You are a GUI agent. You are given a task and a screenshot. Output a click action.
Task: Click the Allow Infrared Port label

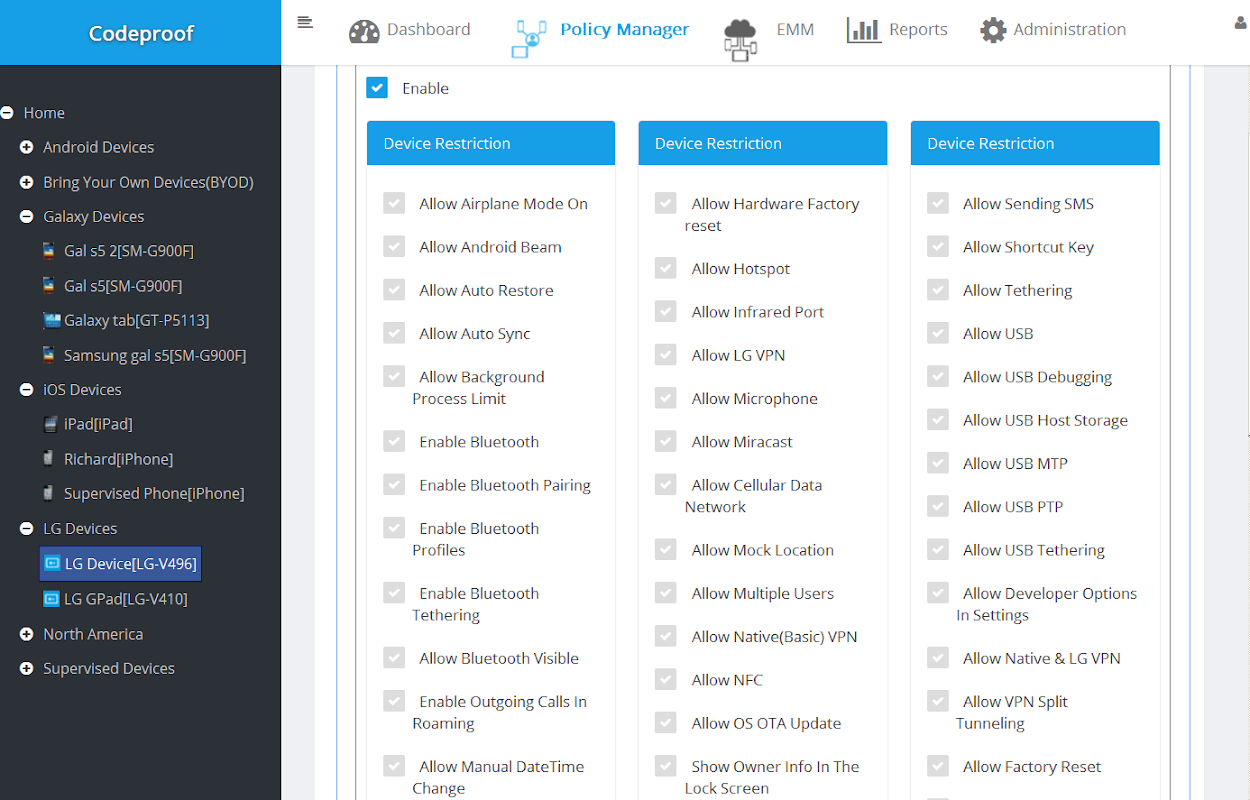[x=758, y=312]
